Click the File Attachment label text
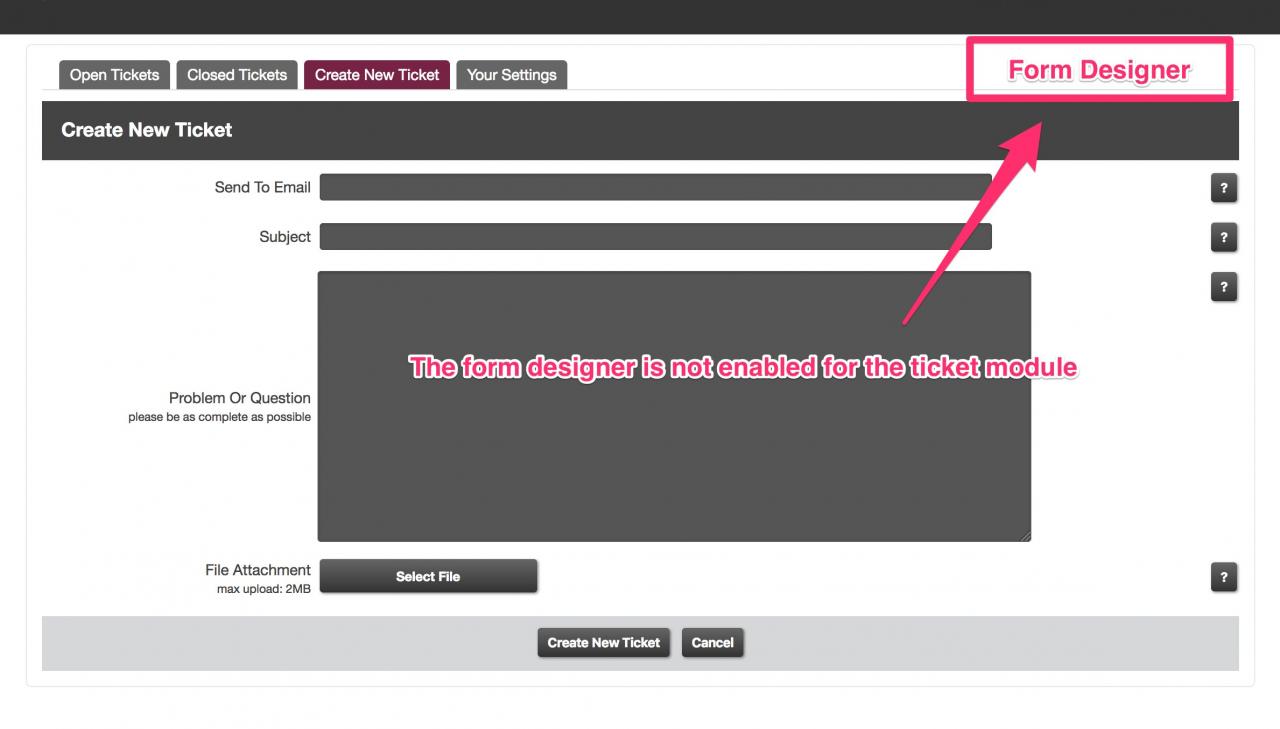The image size is (1280, 729). click(258, 570)
